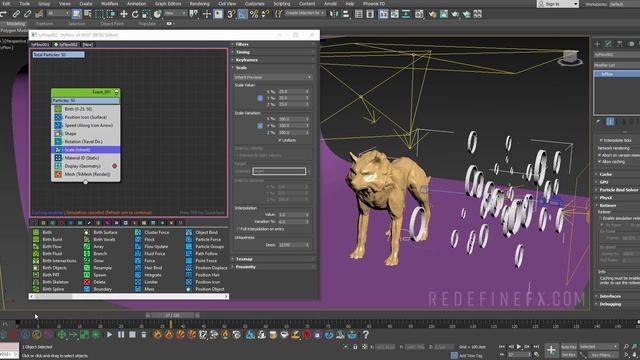This screenshot has width=640, height=360.
Task: Toggle Percent Snap in main toolbar
Action: 254,14
